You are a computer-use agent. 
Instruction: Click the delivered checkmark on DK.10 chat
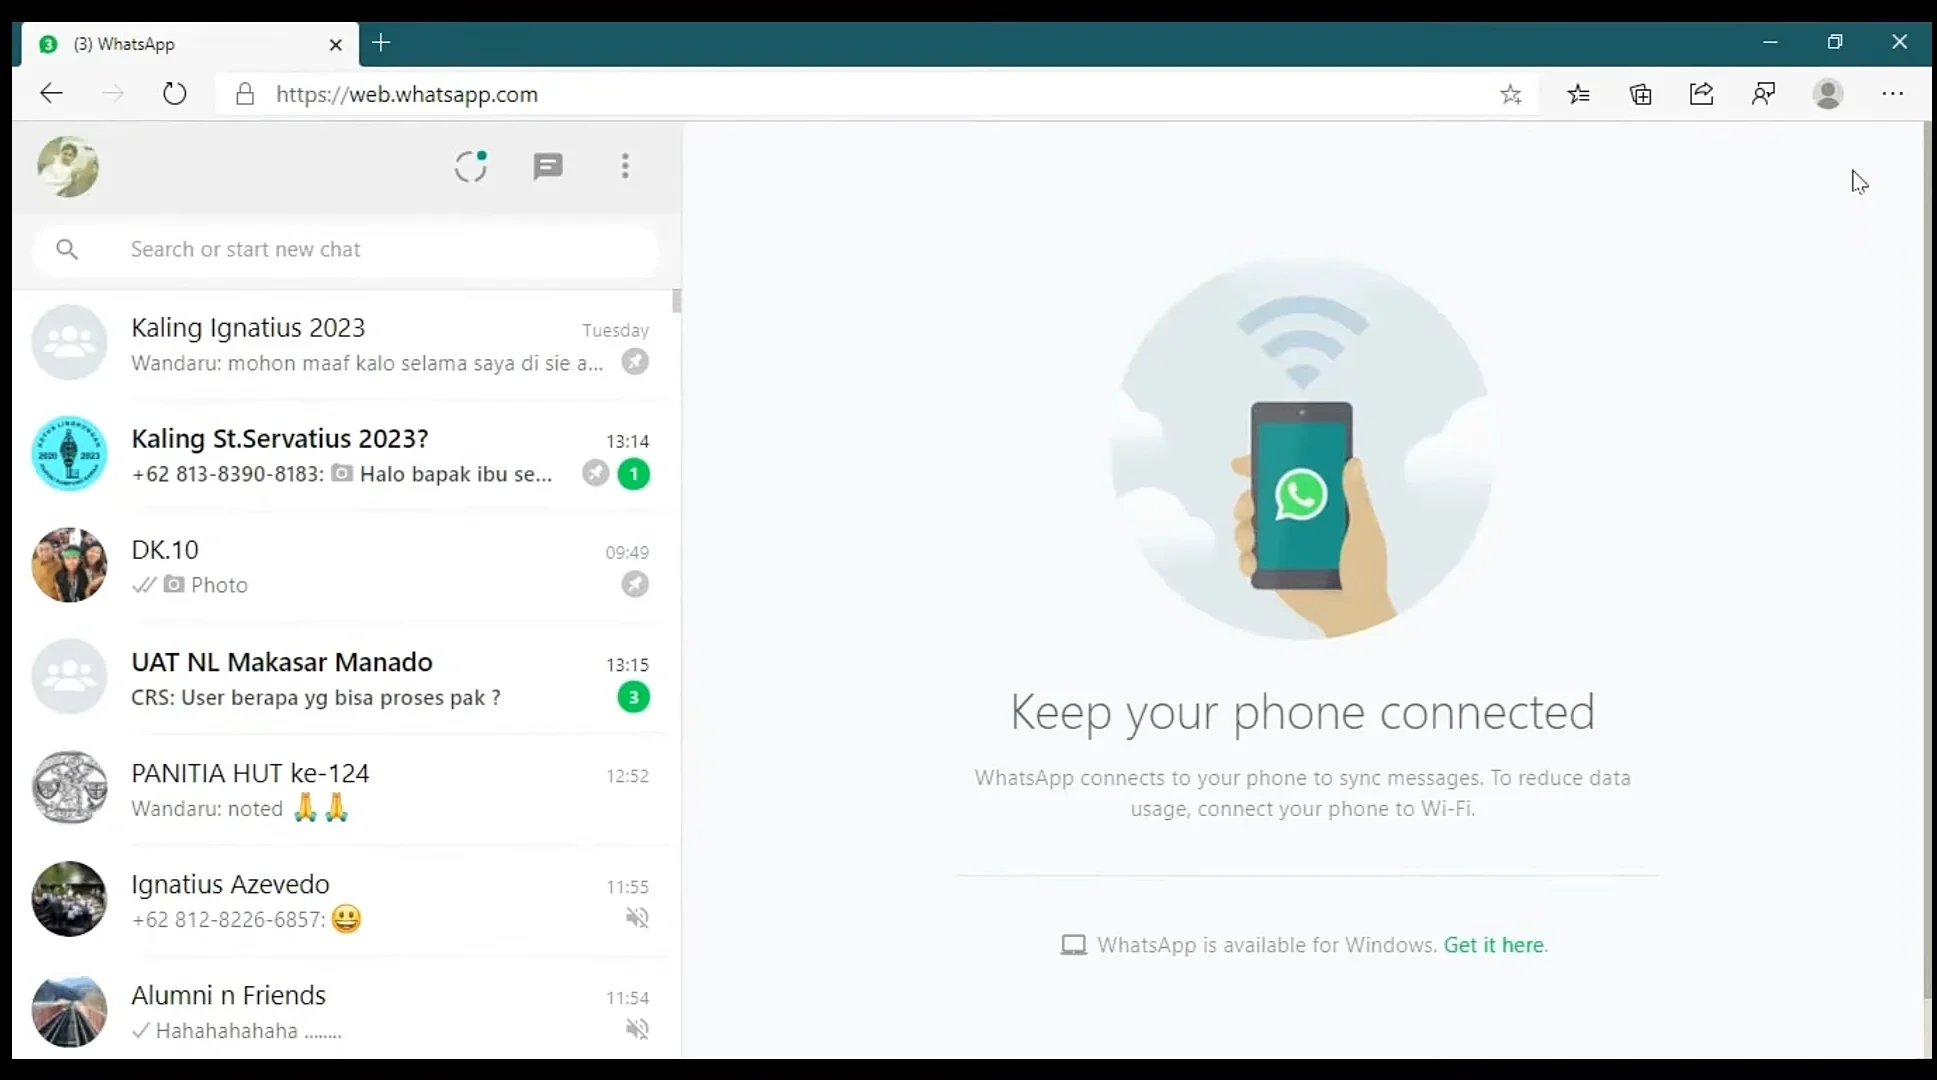tap(142, 584)
